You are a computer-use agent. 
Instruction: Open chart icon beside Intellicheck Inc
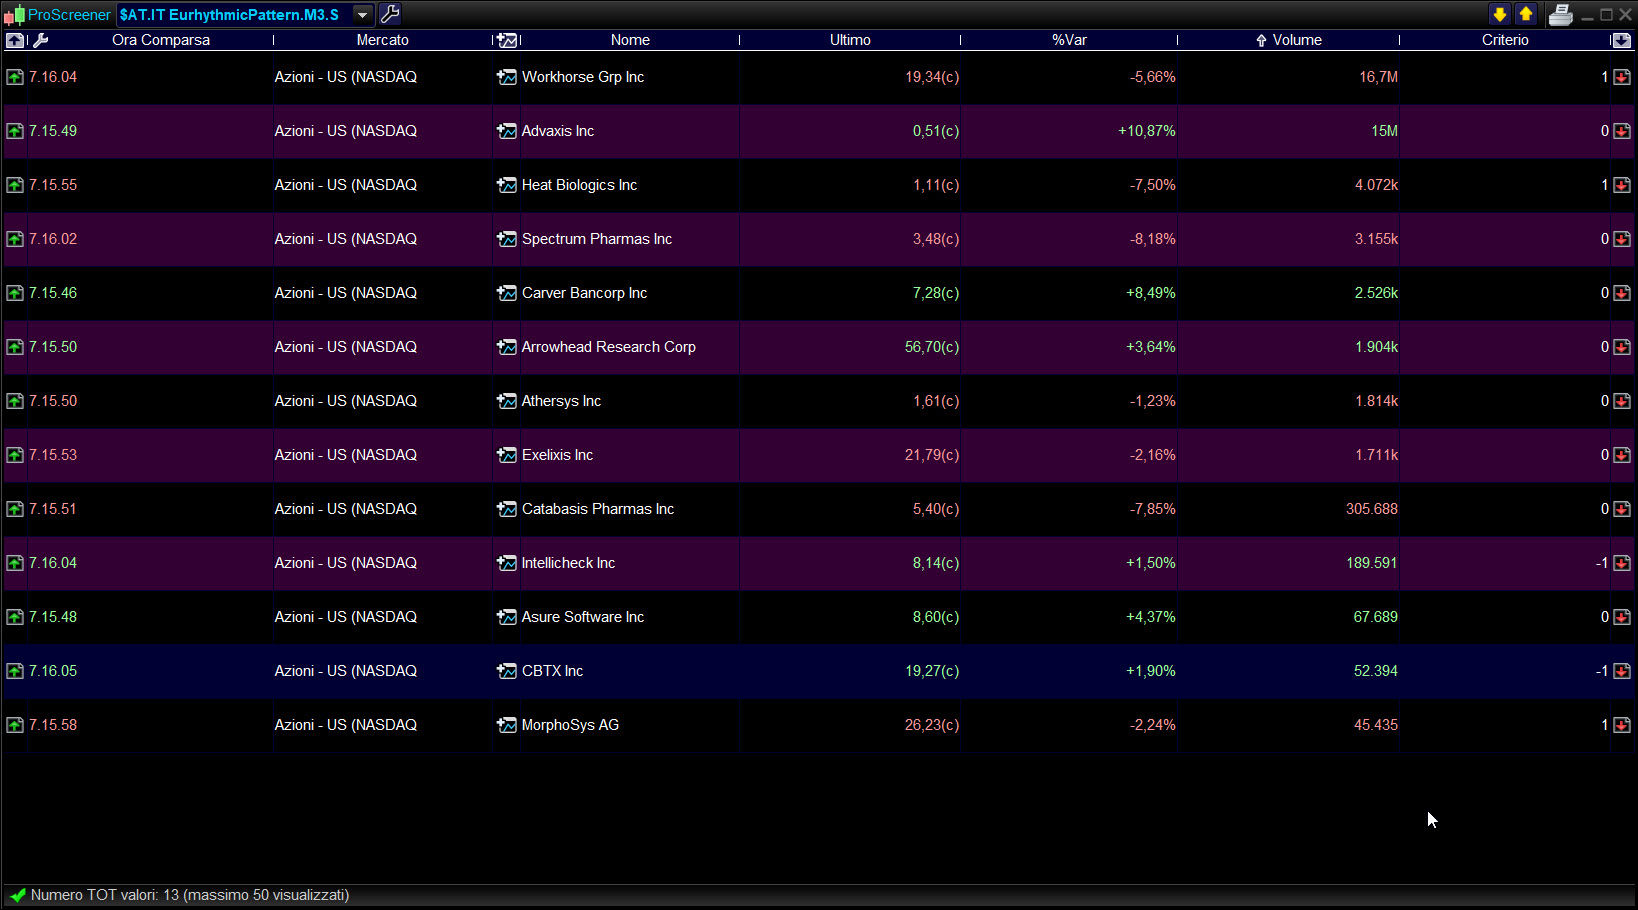[x=507, y=563]
